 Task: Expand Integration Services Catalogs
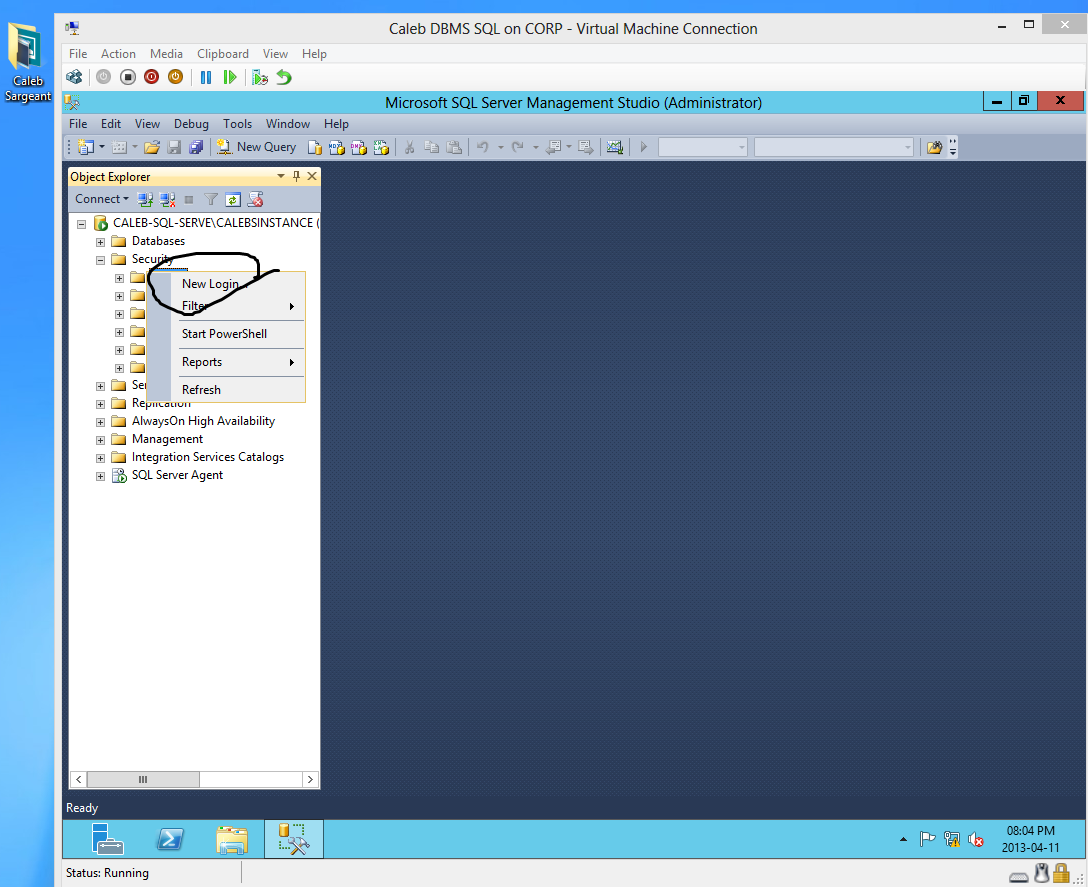point(101,458)
